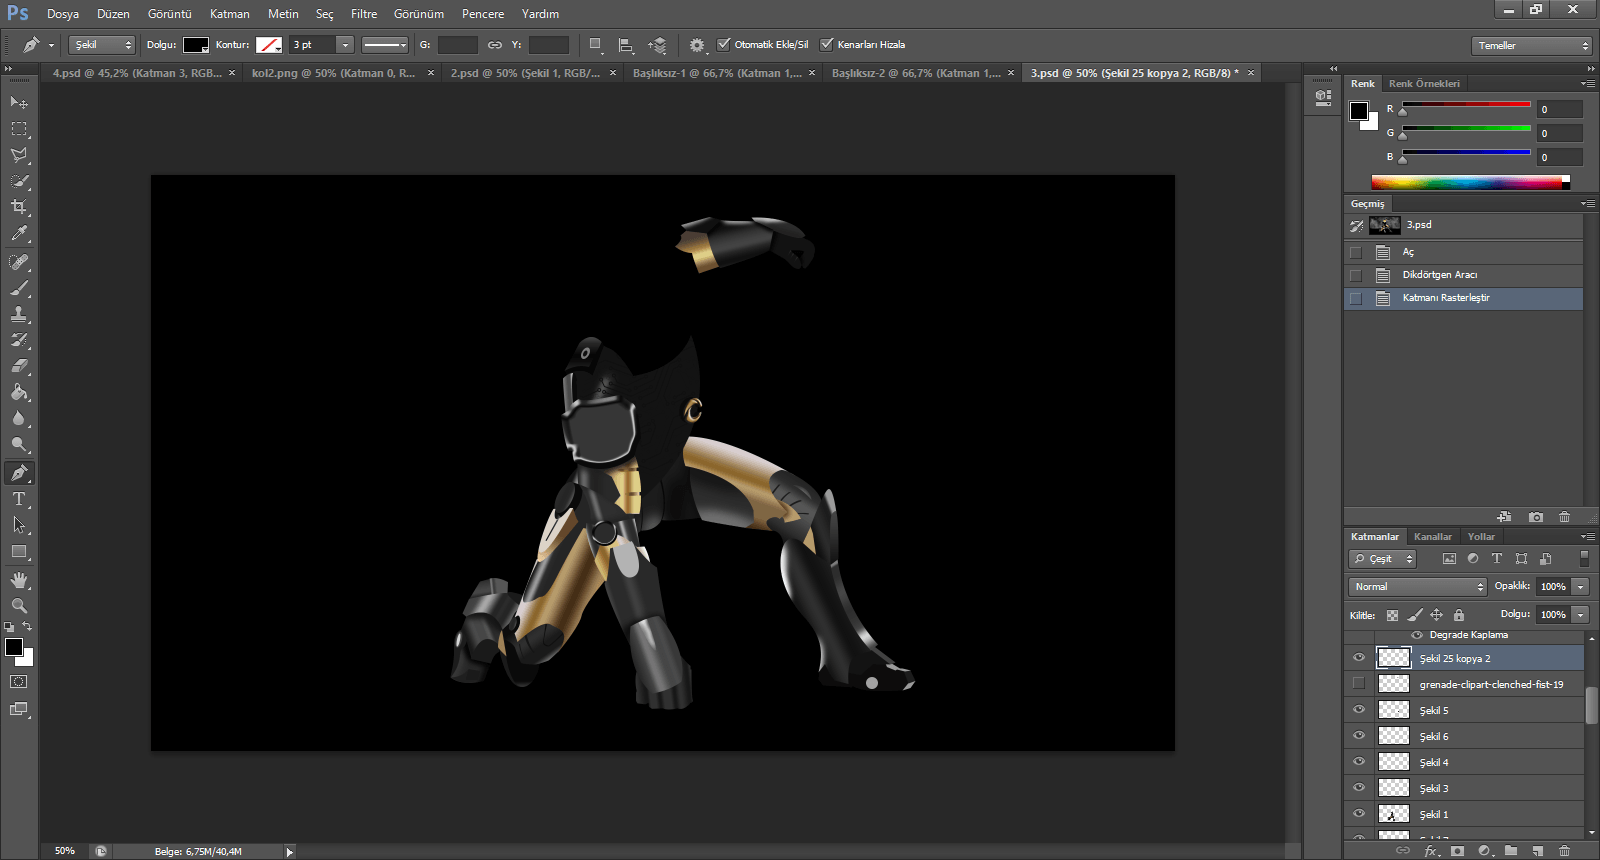Hide the Şekil 4 layer
This screenshot has width=1600, height=860.
[1358, 761]
